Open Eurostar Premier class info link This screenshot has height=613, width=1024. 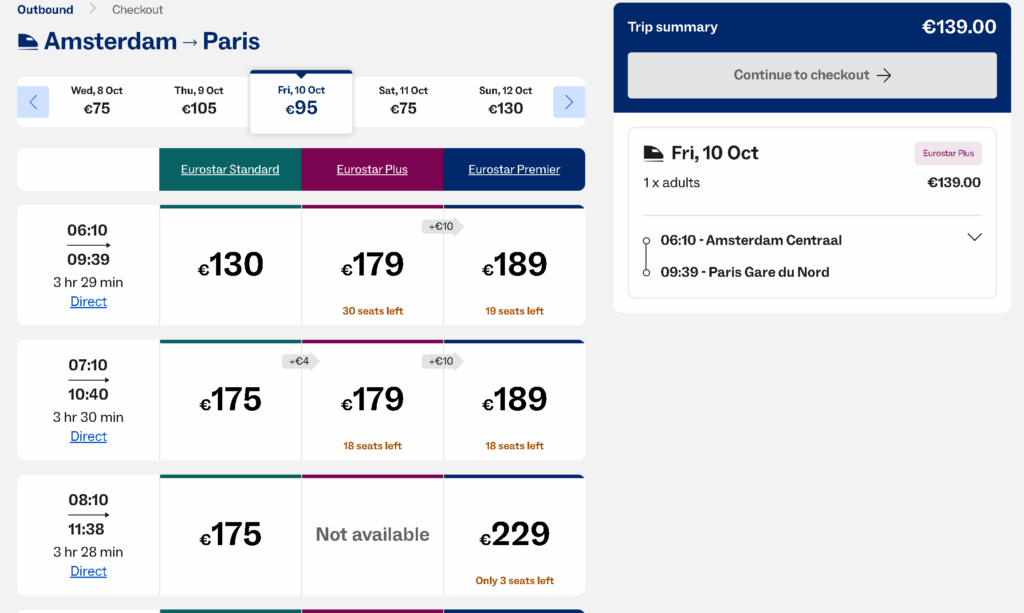[x=514, y=169]
